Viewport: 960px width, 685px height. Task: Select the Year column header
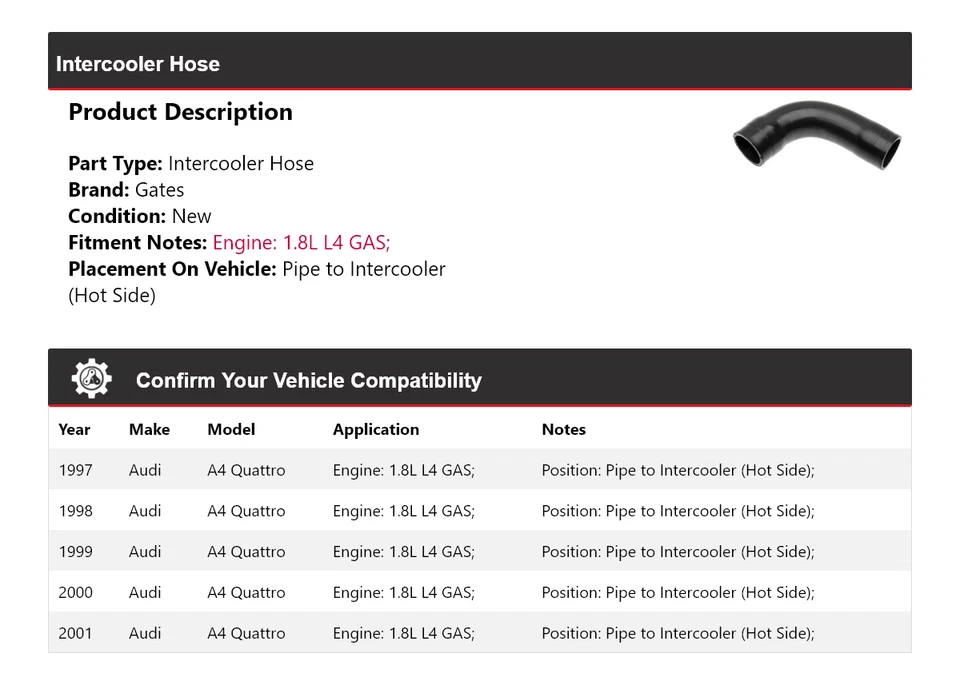(x=74, y=429)
